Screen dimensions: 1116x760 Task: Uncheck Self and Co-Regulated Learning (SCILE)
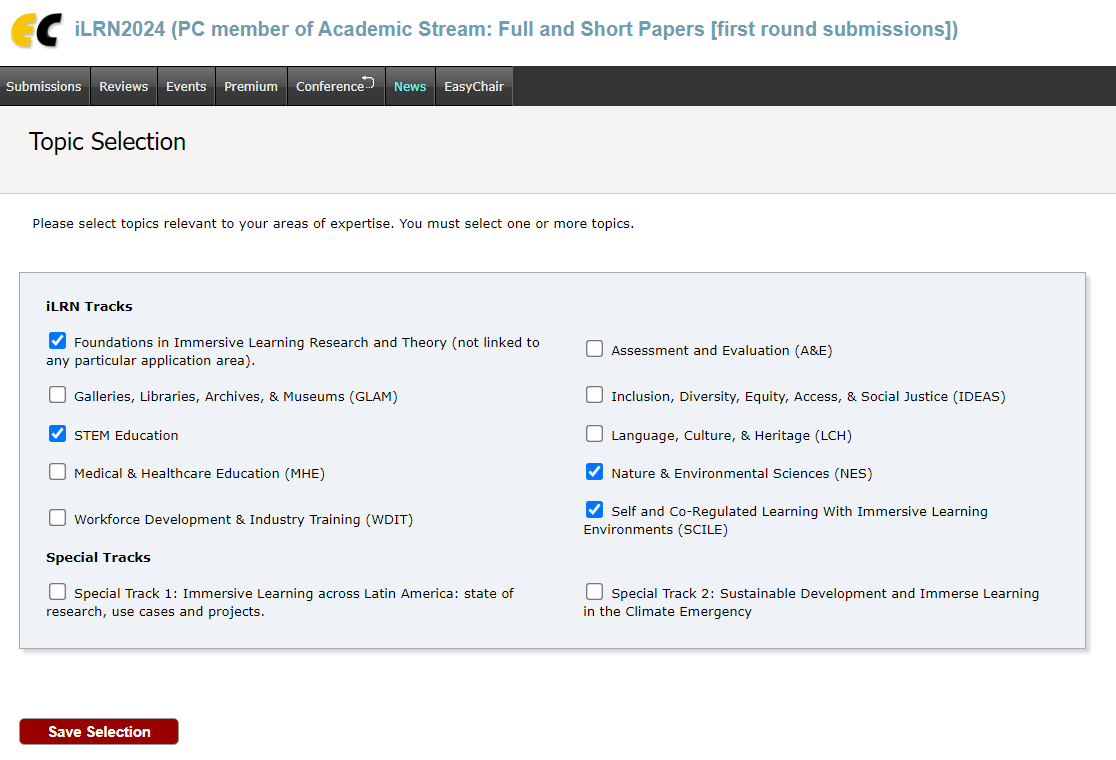point(595,510)
